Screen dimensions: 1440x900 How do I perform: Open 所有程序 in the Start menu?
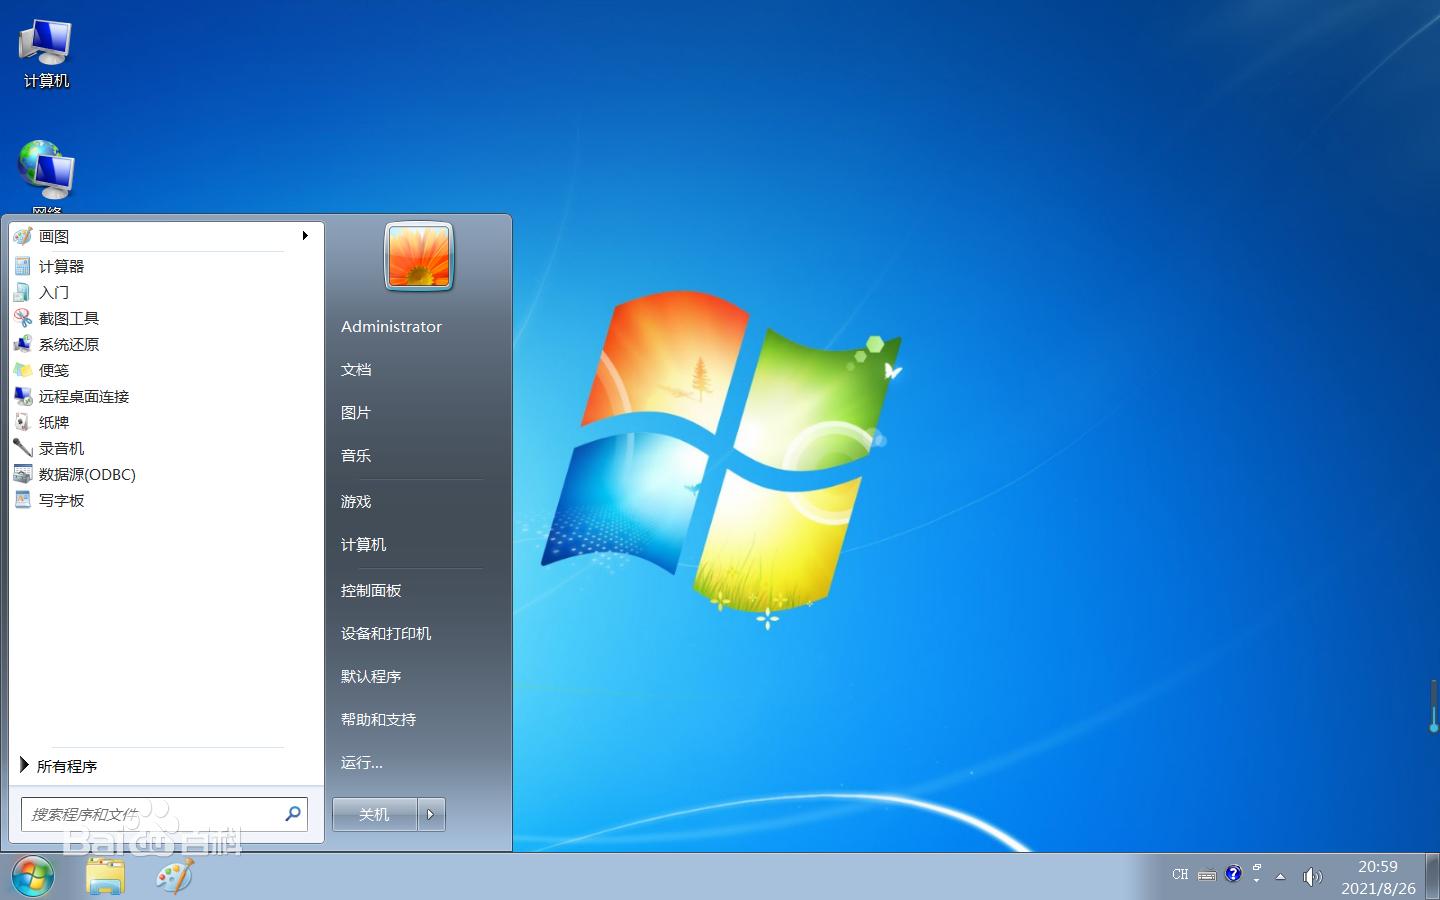65,766
